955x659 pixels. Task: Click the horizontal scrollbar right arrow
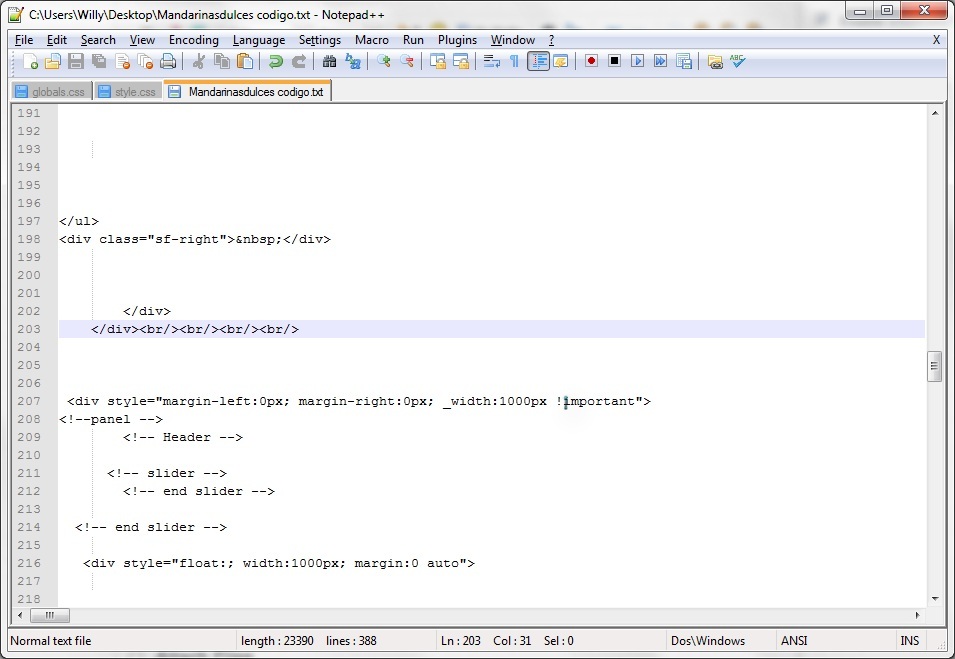918,615
